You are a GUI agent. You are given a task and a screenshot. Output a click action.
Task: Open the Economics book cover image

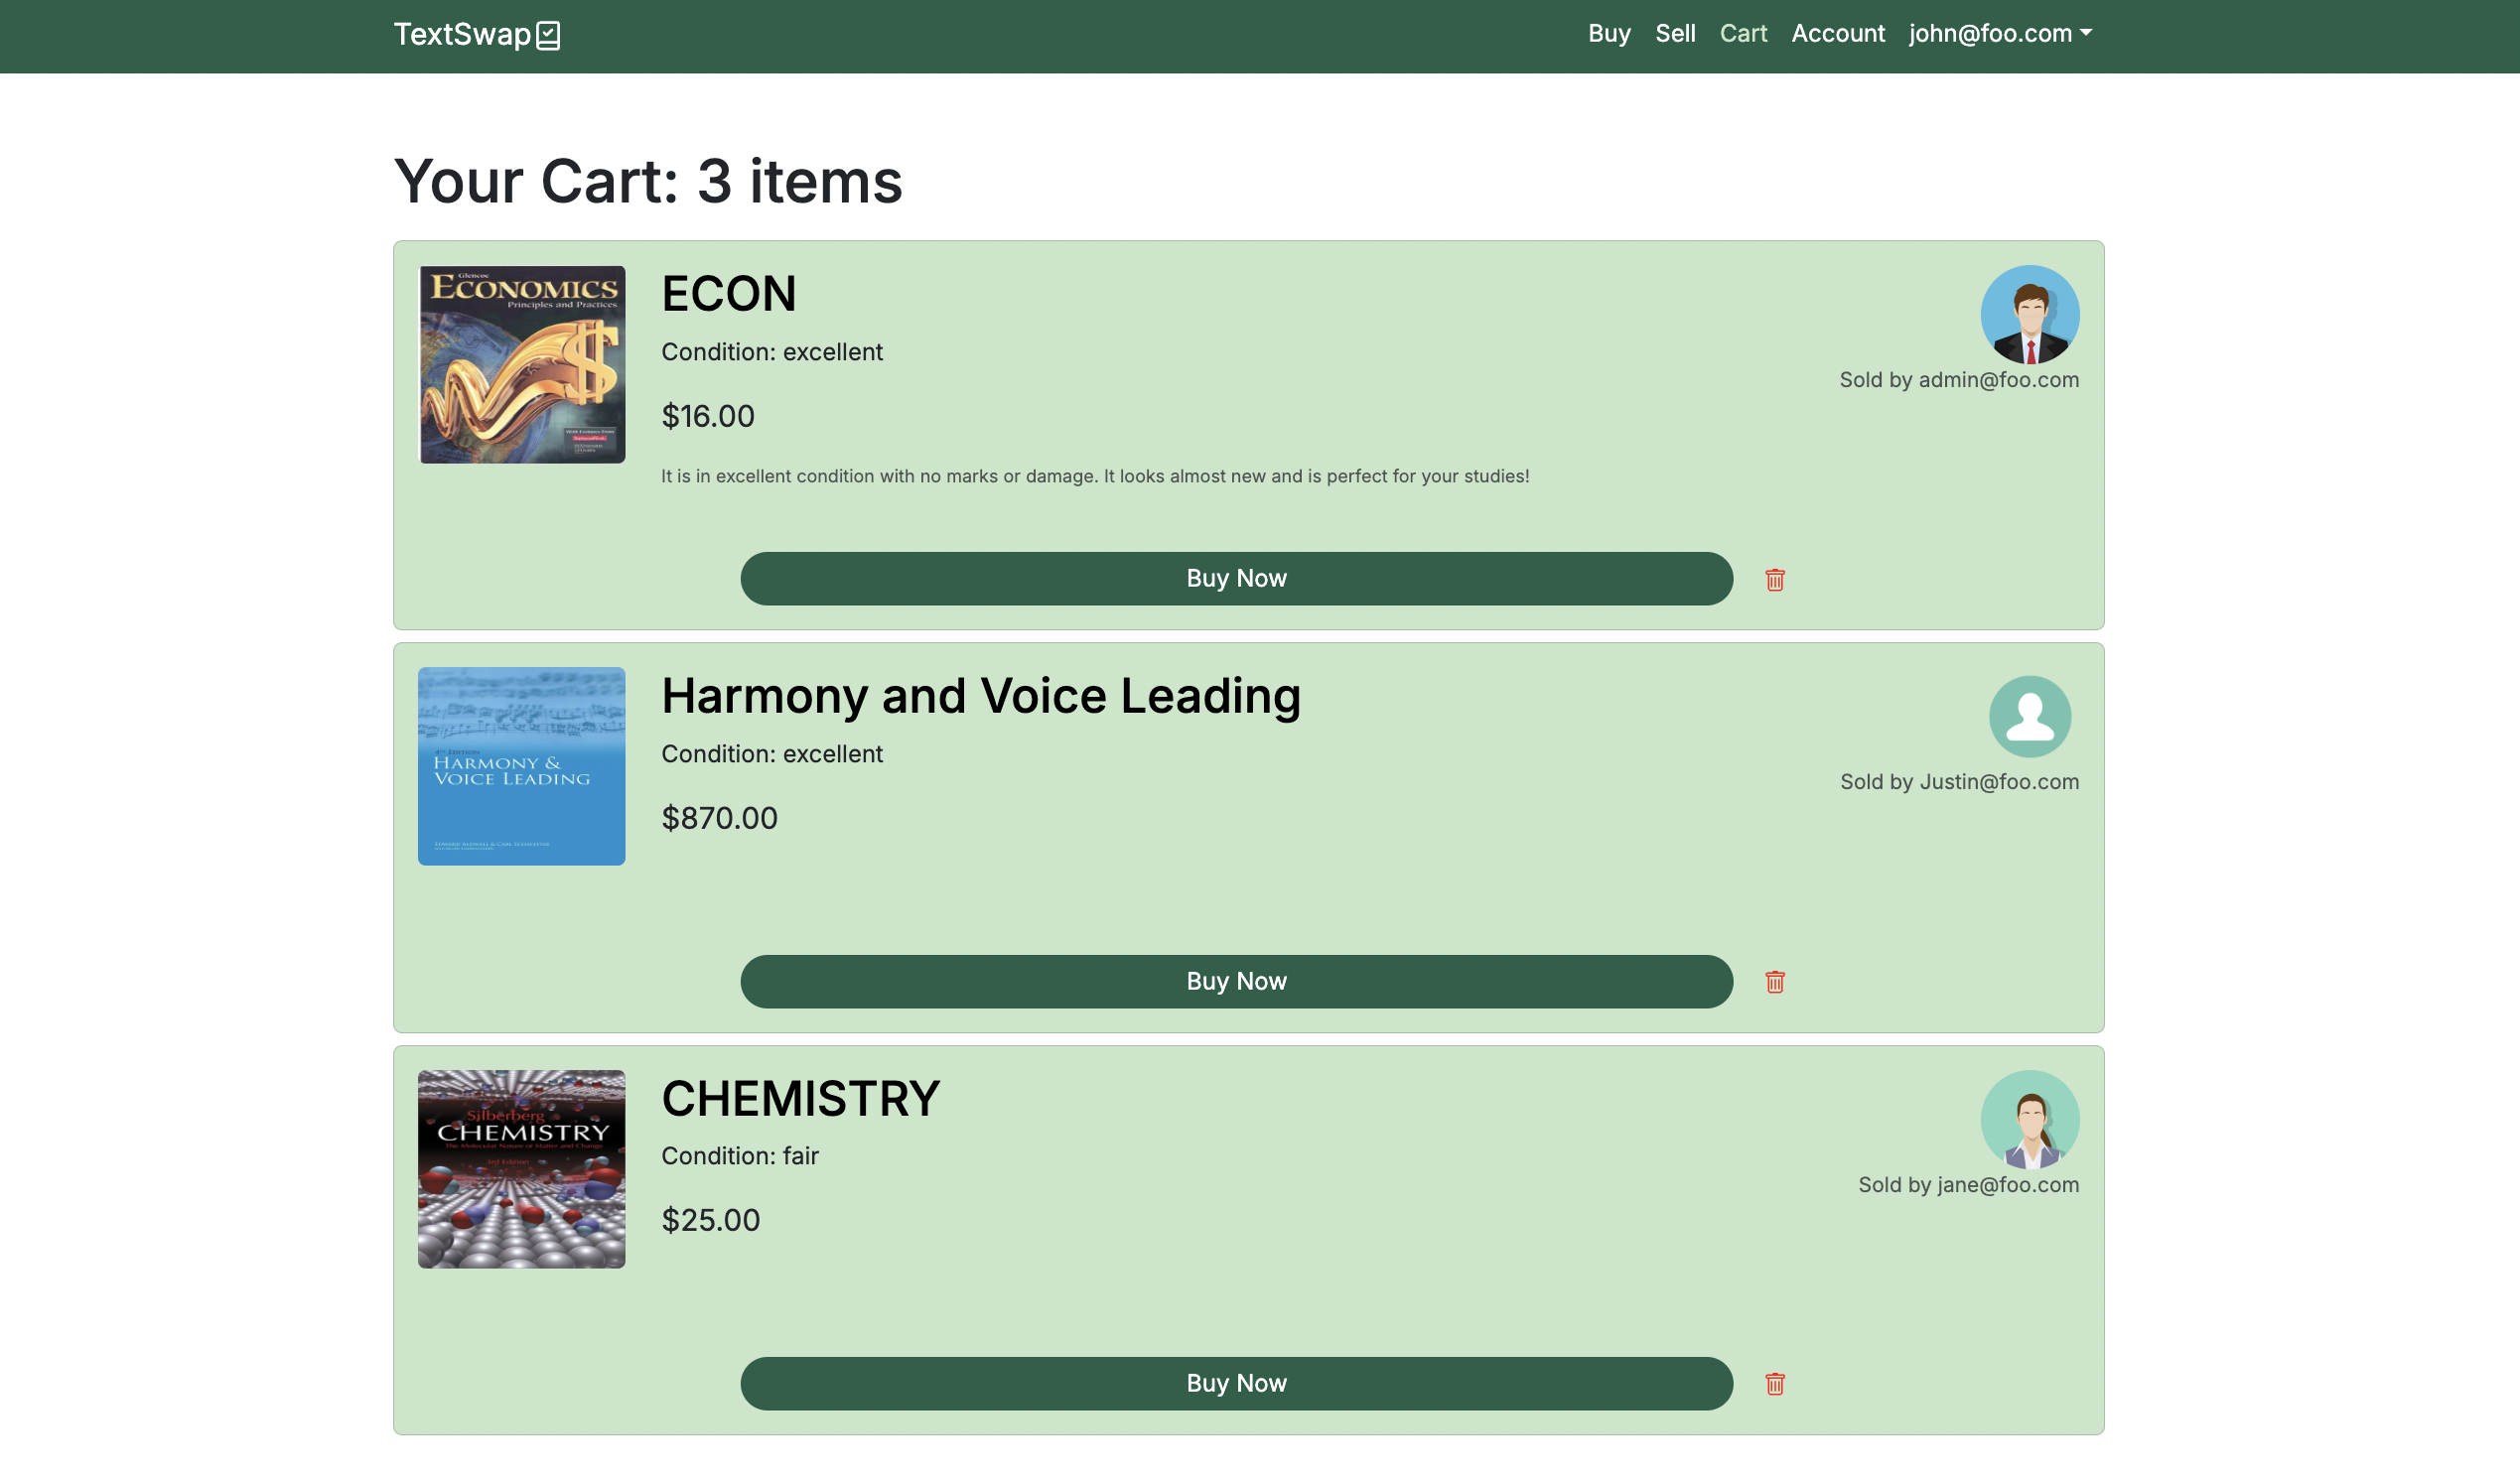pos(521,364)
